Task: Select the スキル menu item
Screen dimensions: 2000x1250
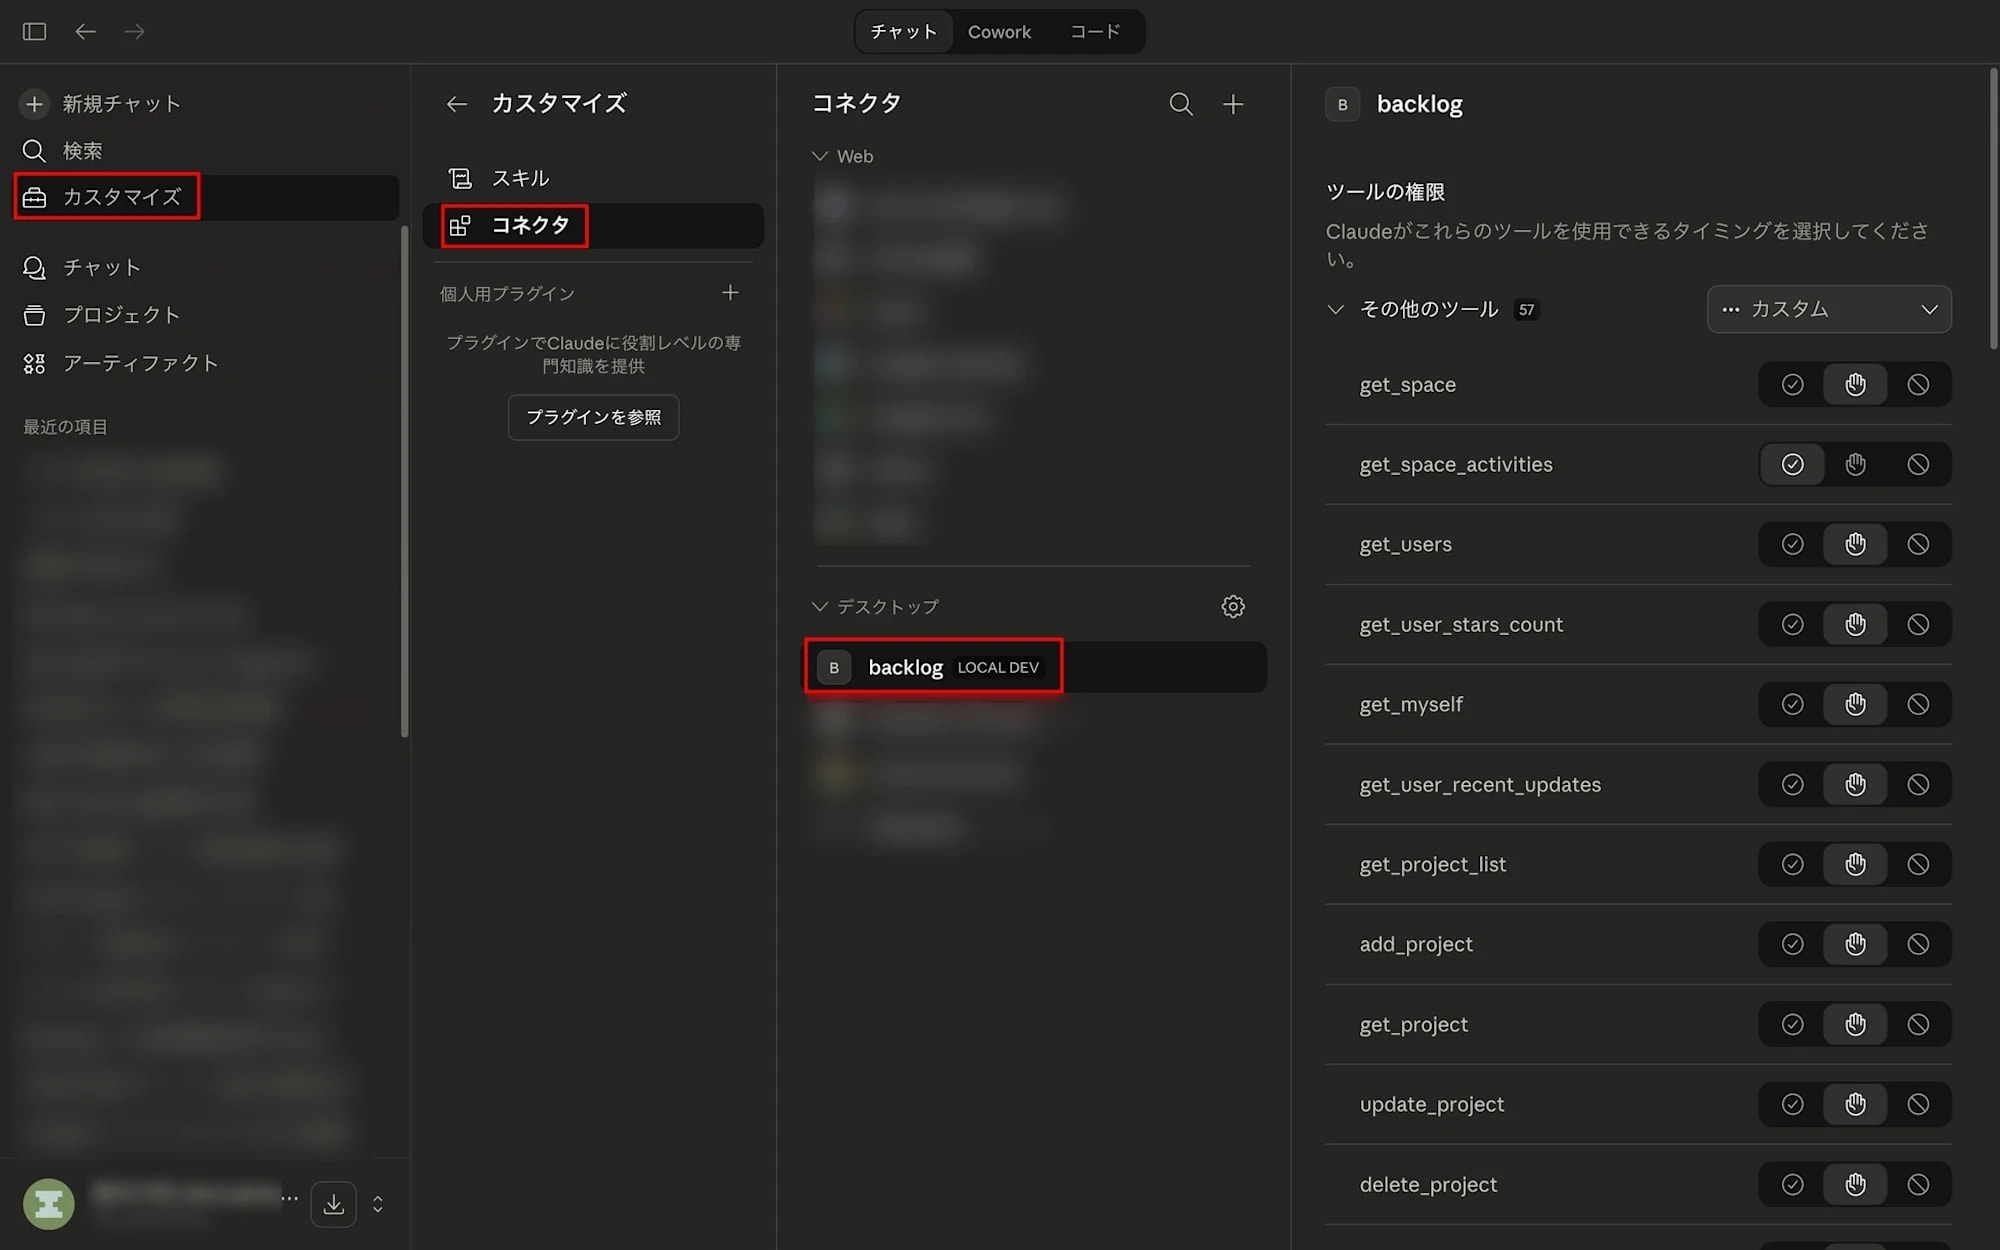Action: [520, 178]
